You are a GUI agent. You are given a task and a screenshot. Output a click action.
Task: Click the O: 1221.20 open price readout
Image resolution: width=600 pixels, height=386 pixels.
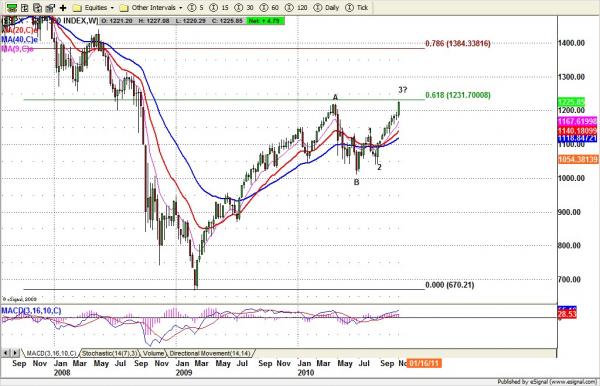[x=116, y=21]
